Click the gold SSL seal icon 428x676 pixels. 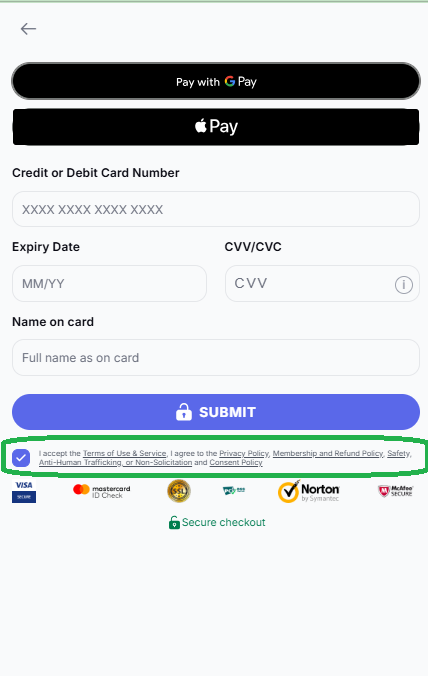tap(178, 491)
